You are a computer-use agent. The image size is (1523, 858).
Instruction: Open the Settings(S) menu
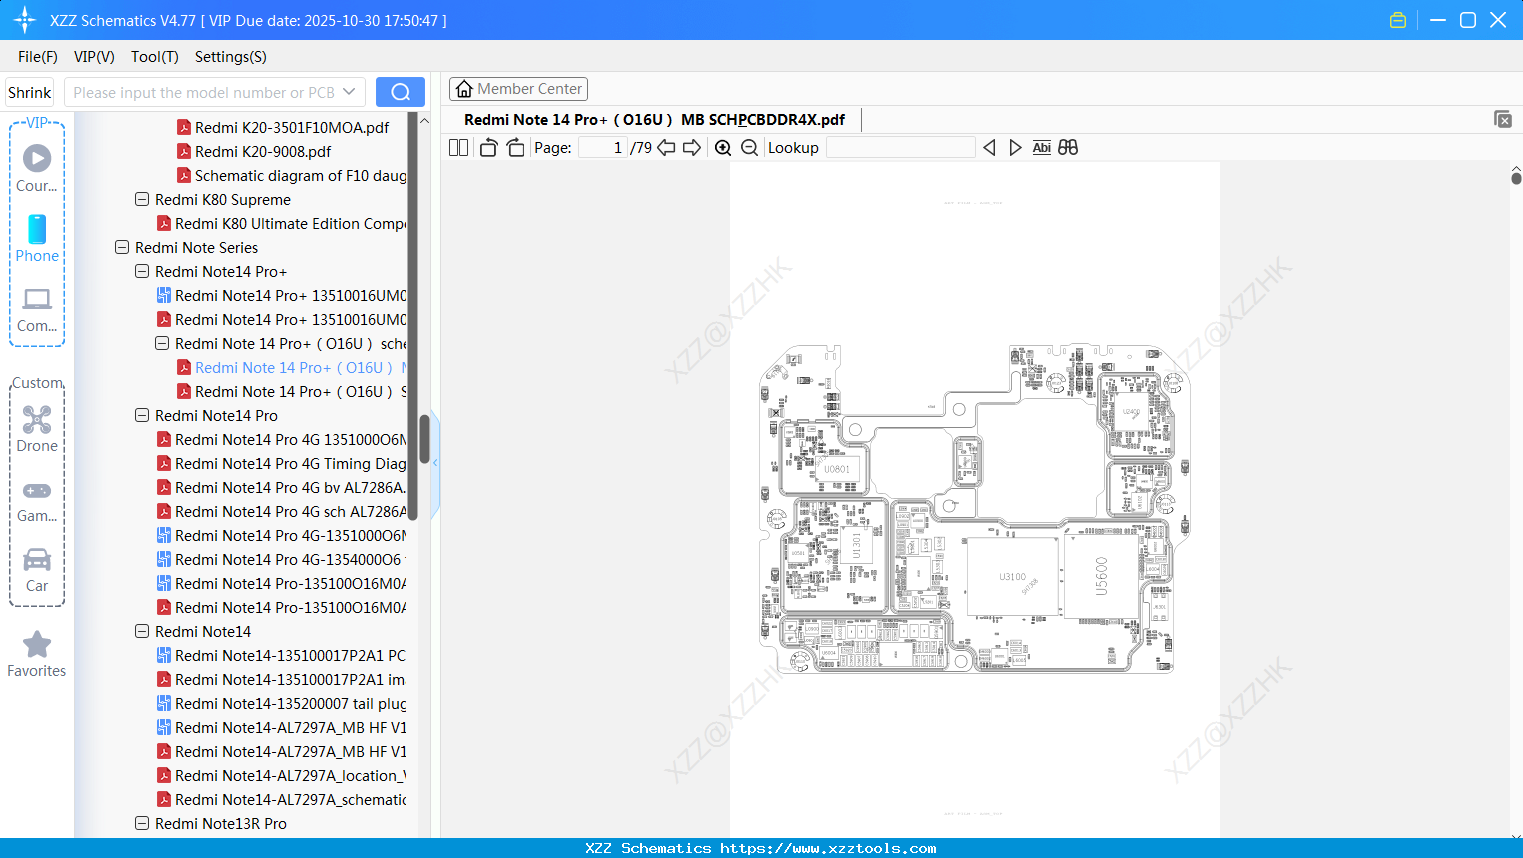click(231, 57)
